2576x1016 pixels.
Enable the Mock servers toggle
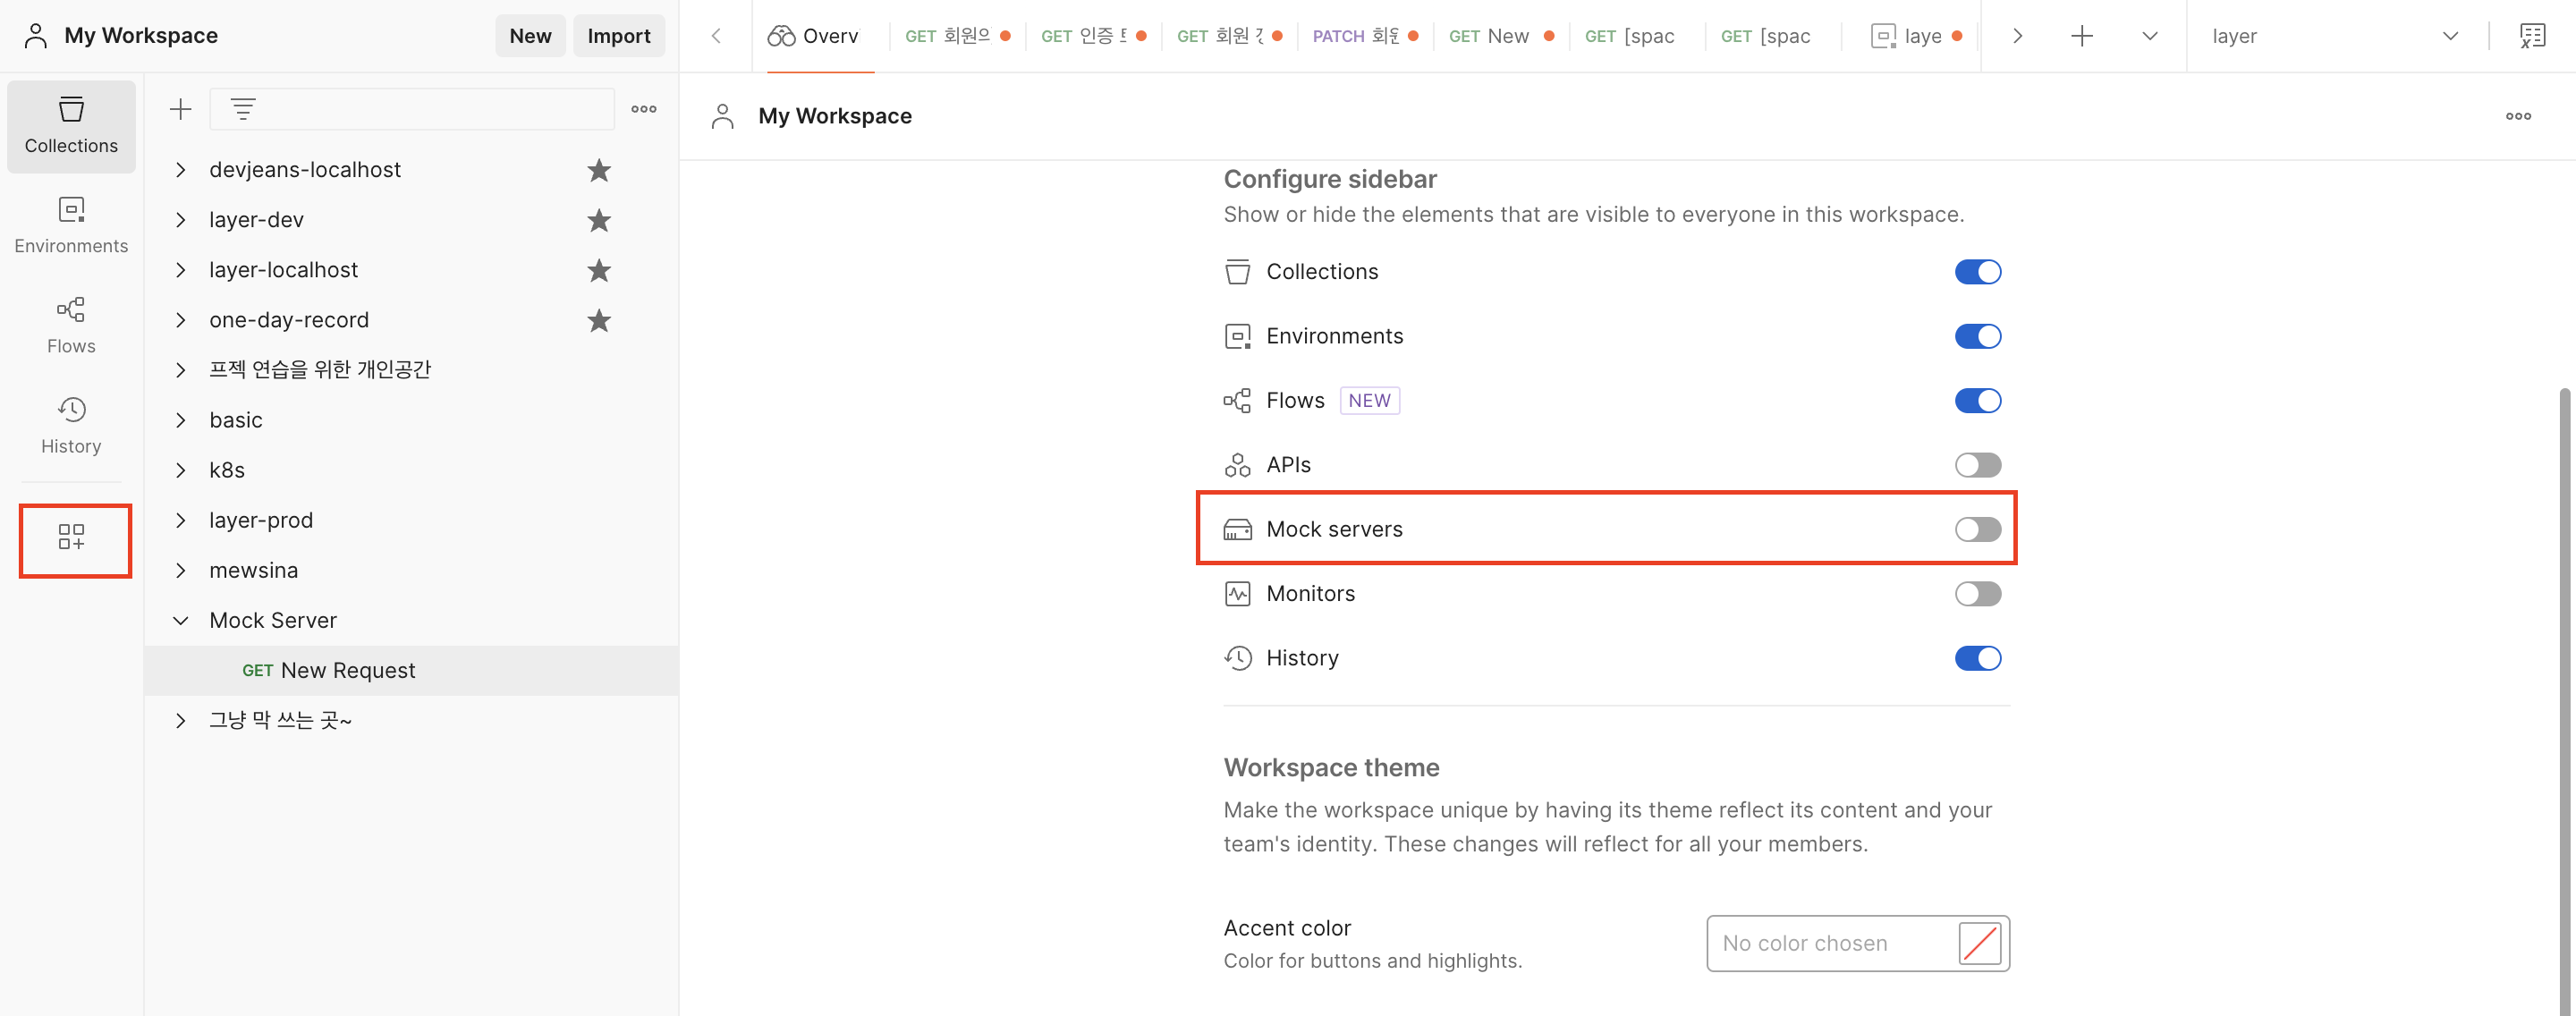click(x=1977, y=529)
